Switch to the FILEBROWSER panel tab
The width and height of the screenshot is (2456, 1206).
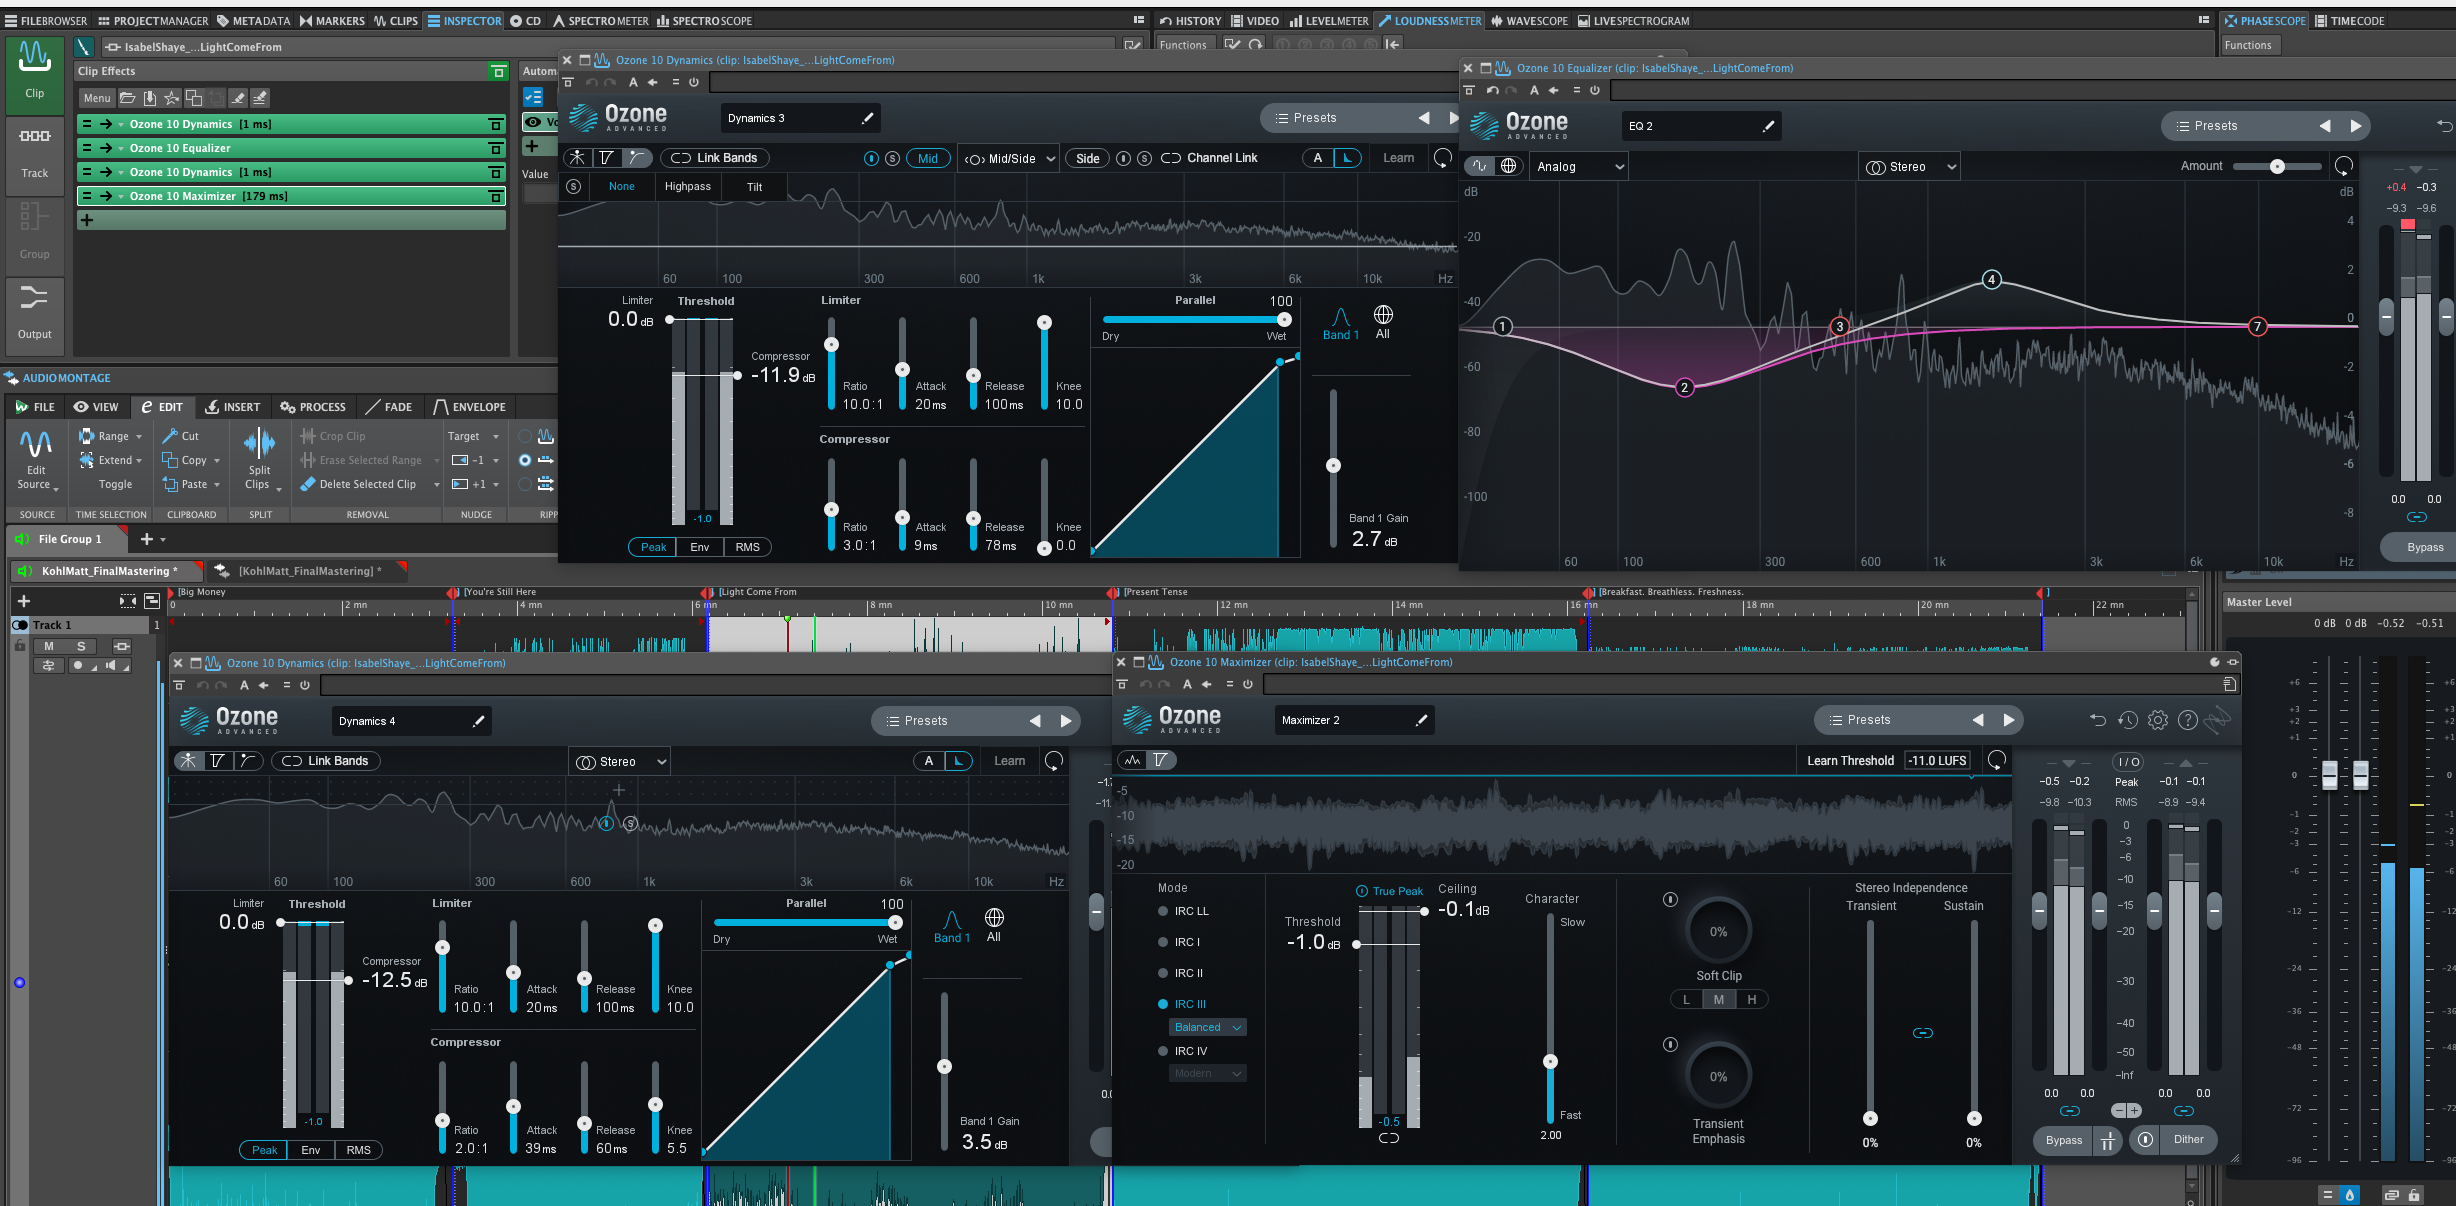click(x=46, y=21)
